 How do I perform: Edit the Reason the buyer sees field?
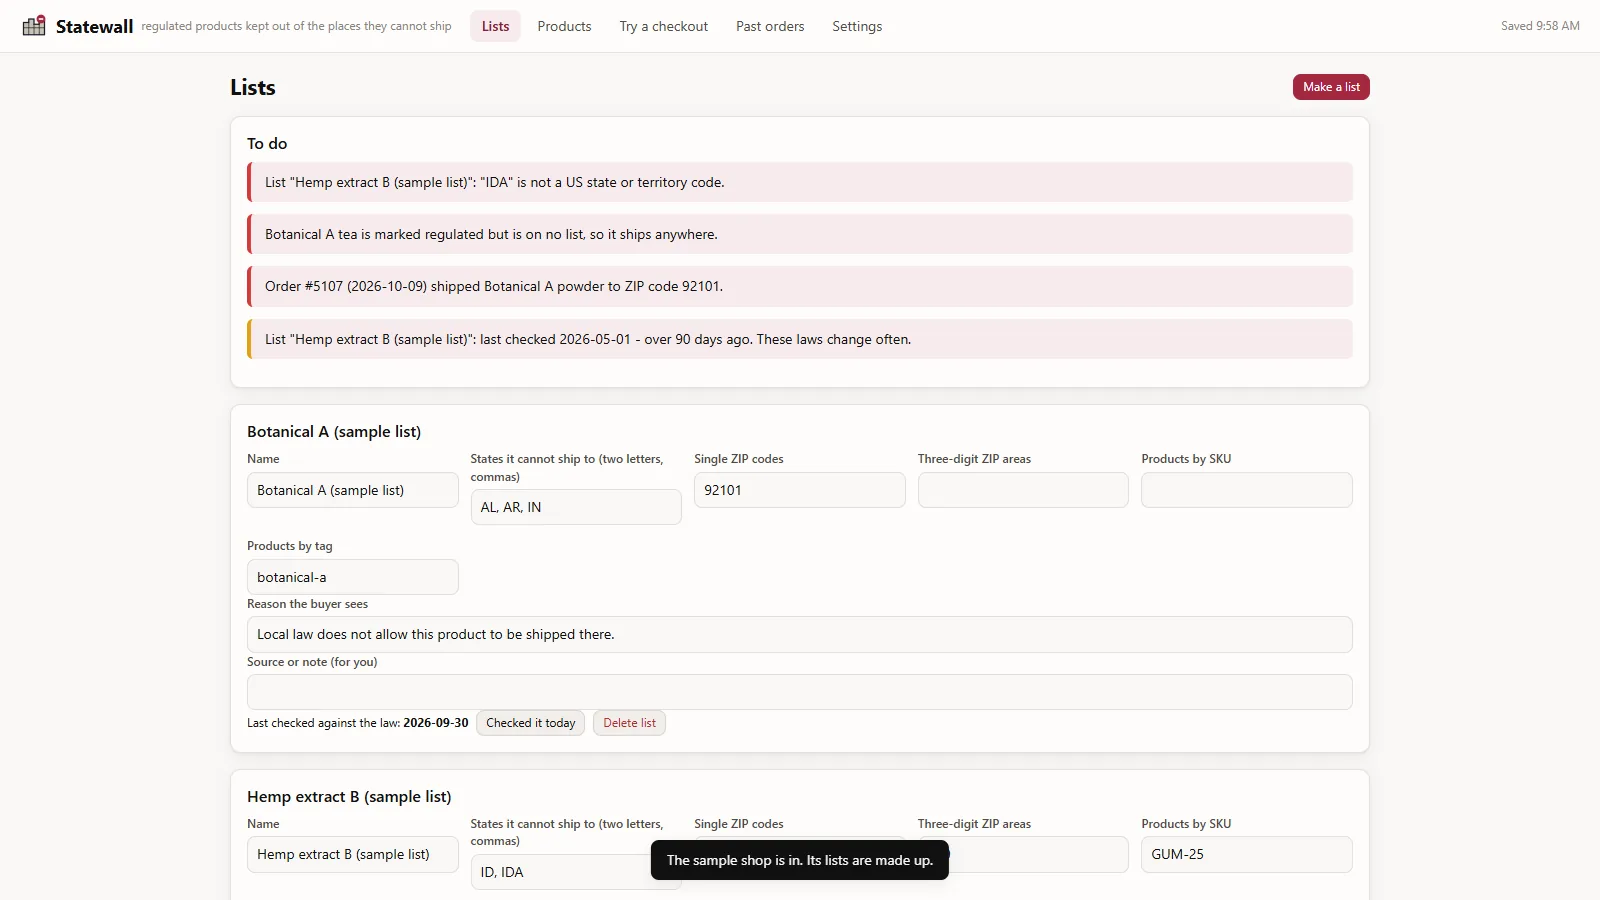tap(800, 635)
